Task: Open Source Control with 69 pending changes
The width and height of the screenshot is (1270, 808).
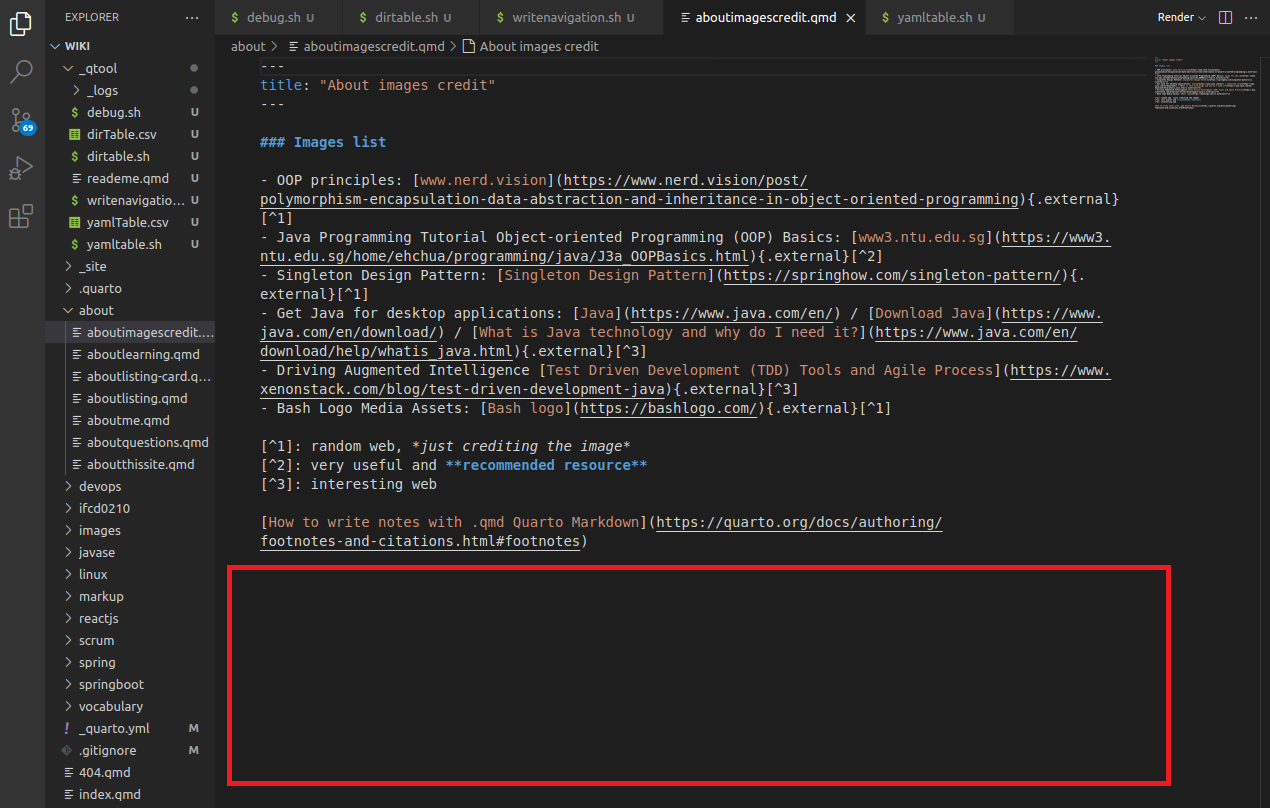Action: click(21, 120)
